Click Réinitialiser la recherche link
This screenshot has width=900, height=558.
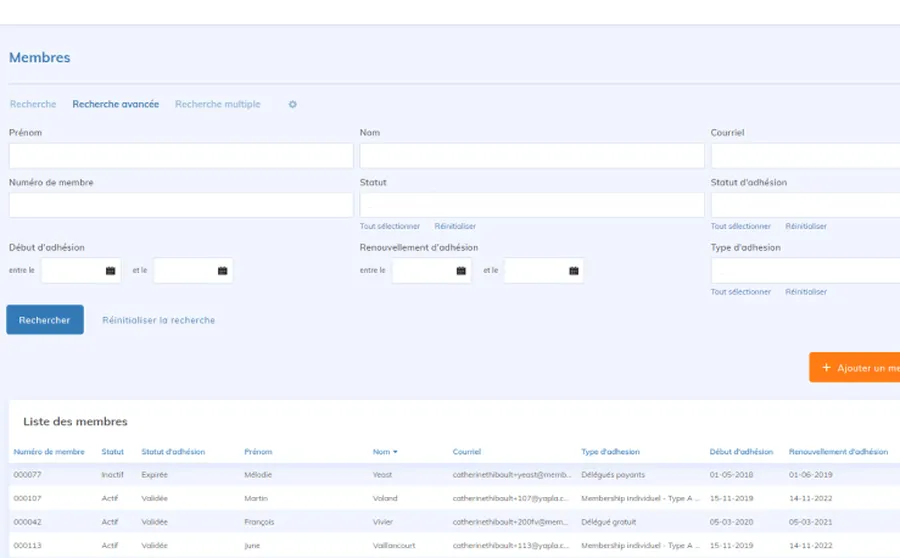coord(158,321)
